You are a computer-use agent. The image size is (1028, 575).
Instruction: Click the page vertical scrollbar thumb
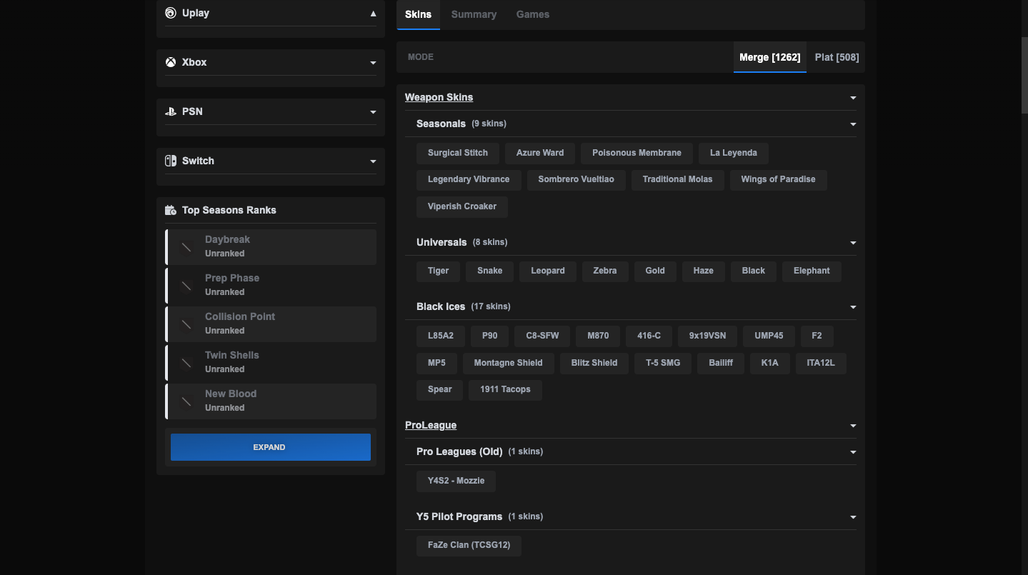pyautogui.click(x=1023, y=75)
